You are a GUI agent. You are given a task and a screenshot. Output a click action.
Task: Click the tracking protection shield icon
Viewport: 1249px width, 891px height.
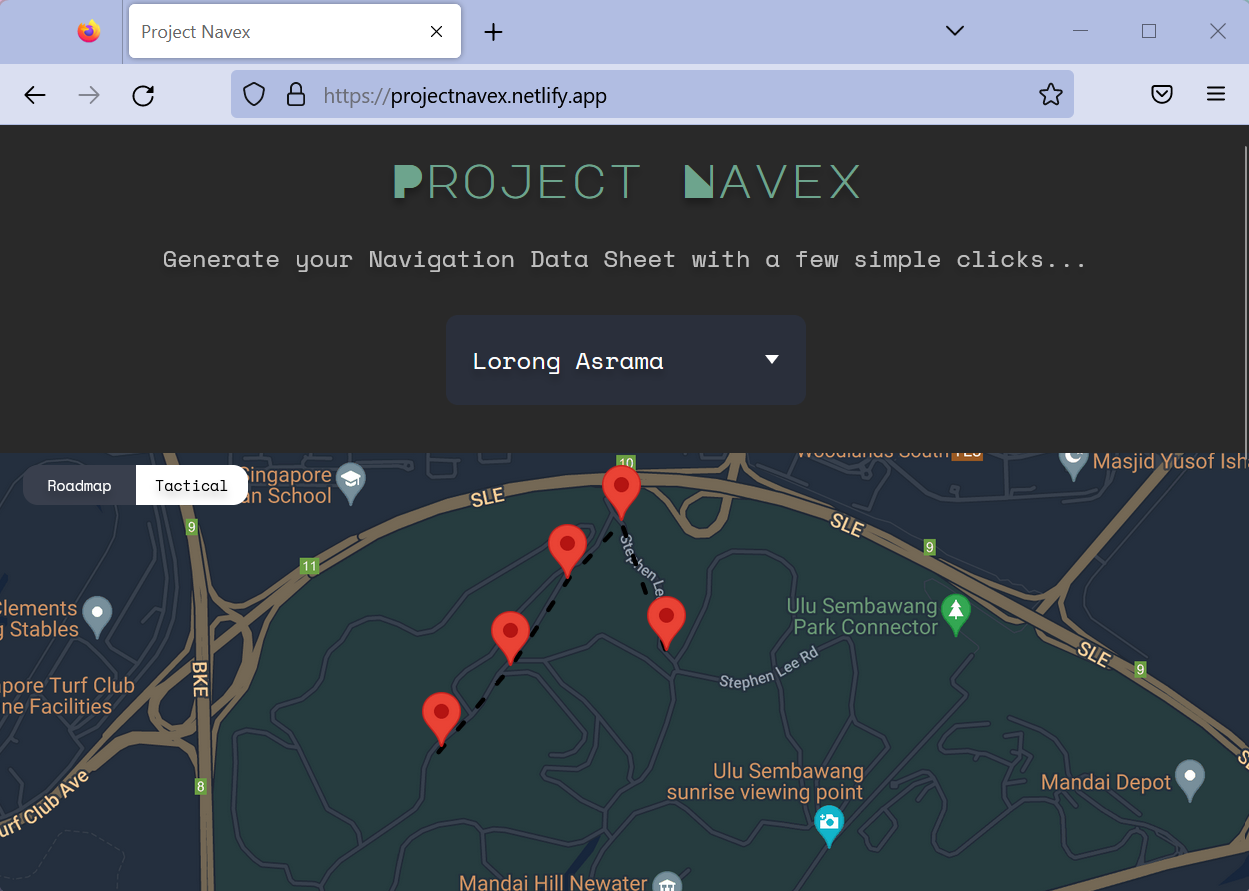pyautogui.click(x=253, y=94)
